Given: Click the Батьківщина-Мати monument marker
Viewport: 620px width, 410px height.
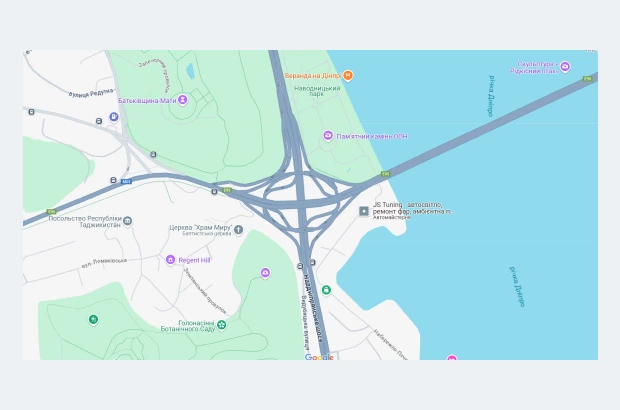Looking at the screenshot, I should pos(182,100).
